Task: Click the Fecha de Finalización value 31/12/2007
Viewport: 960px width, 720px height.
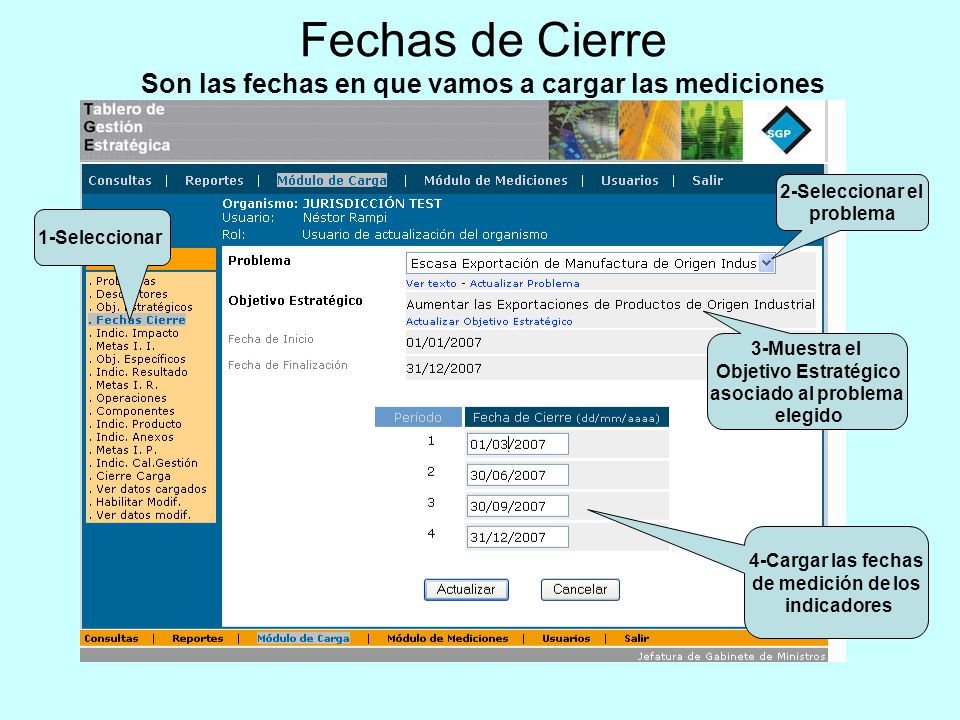Action: [x=444, y=368]
